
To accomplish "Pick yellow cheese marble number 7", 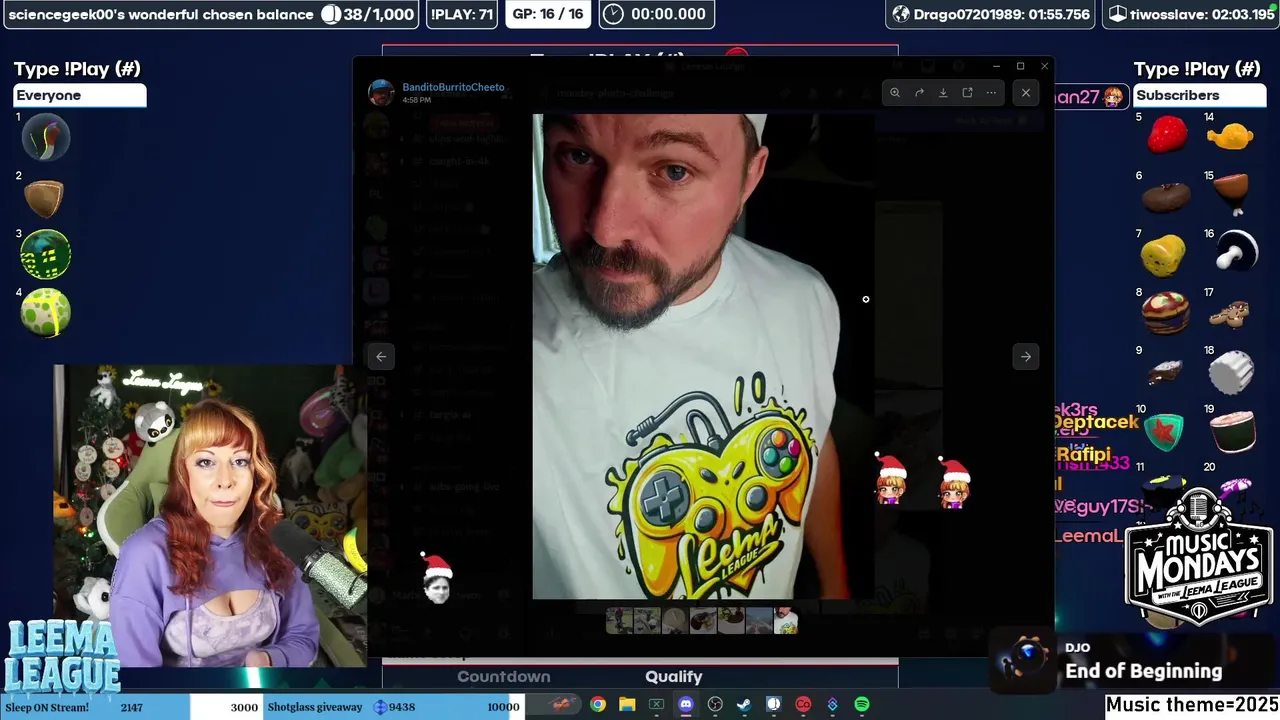I will (1162, 255).
